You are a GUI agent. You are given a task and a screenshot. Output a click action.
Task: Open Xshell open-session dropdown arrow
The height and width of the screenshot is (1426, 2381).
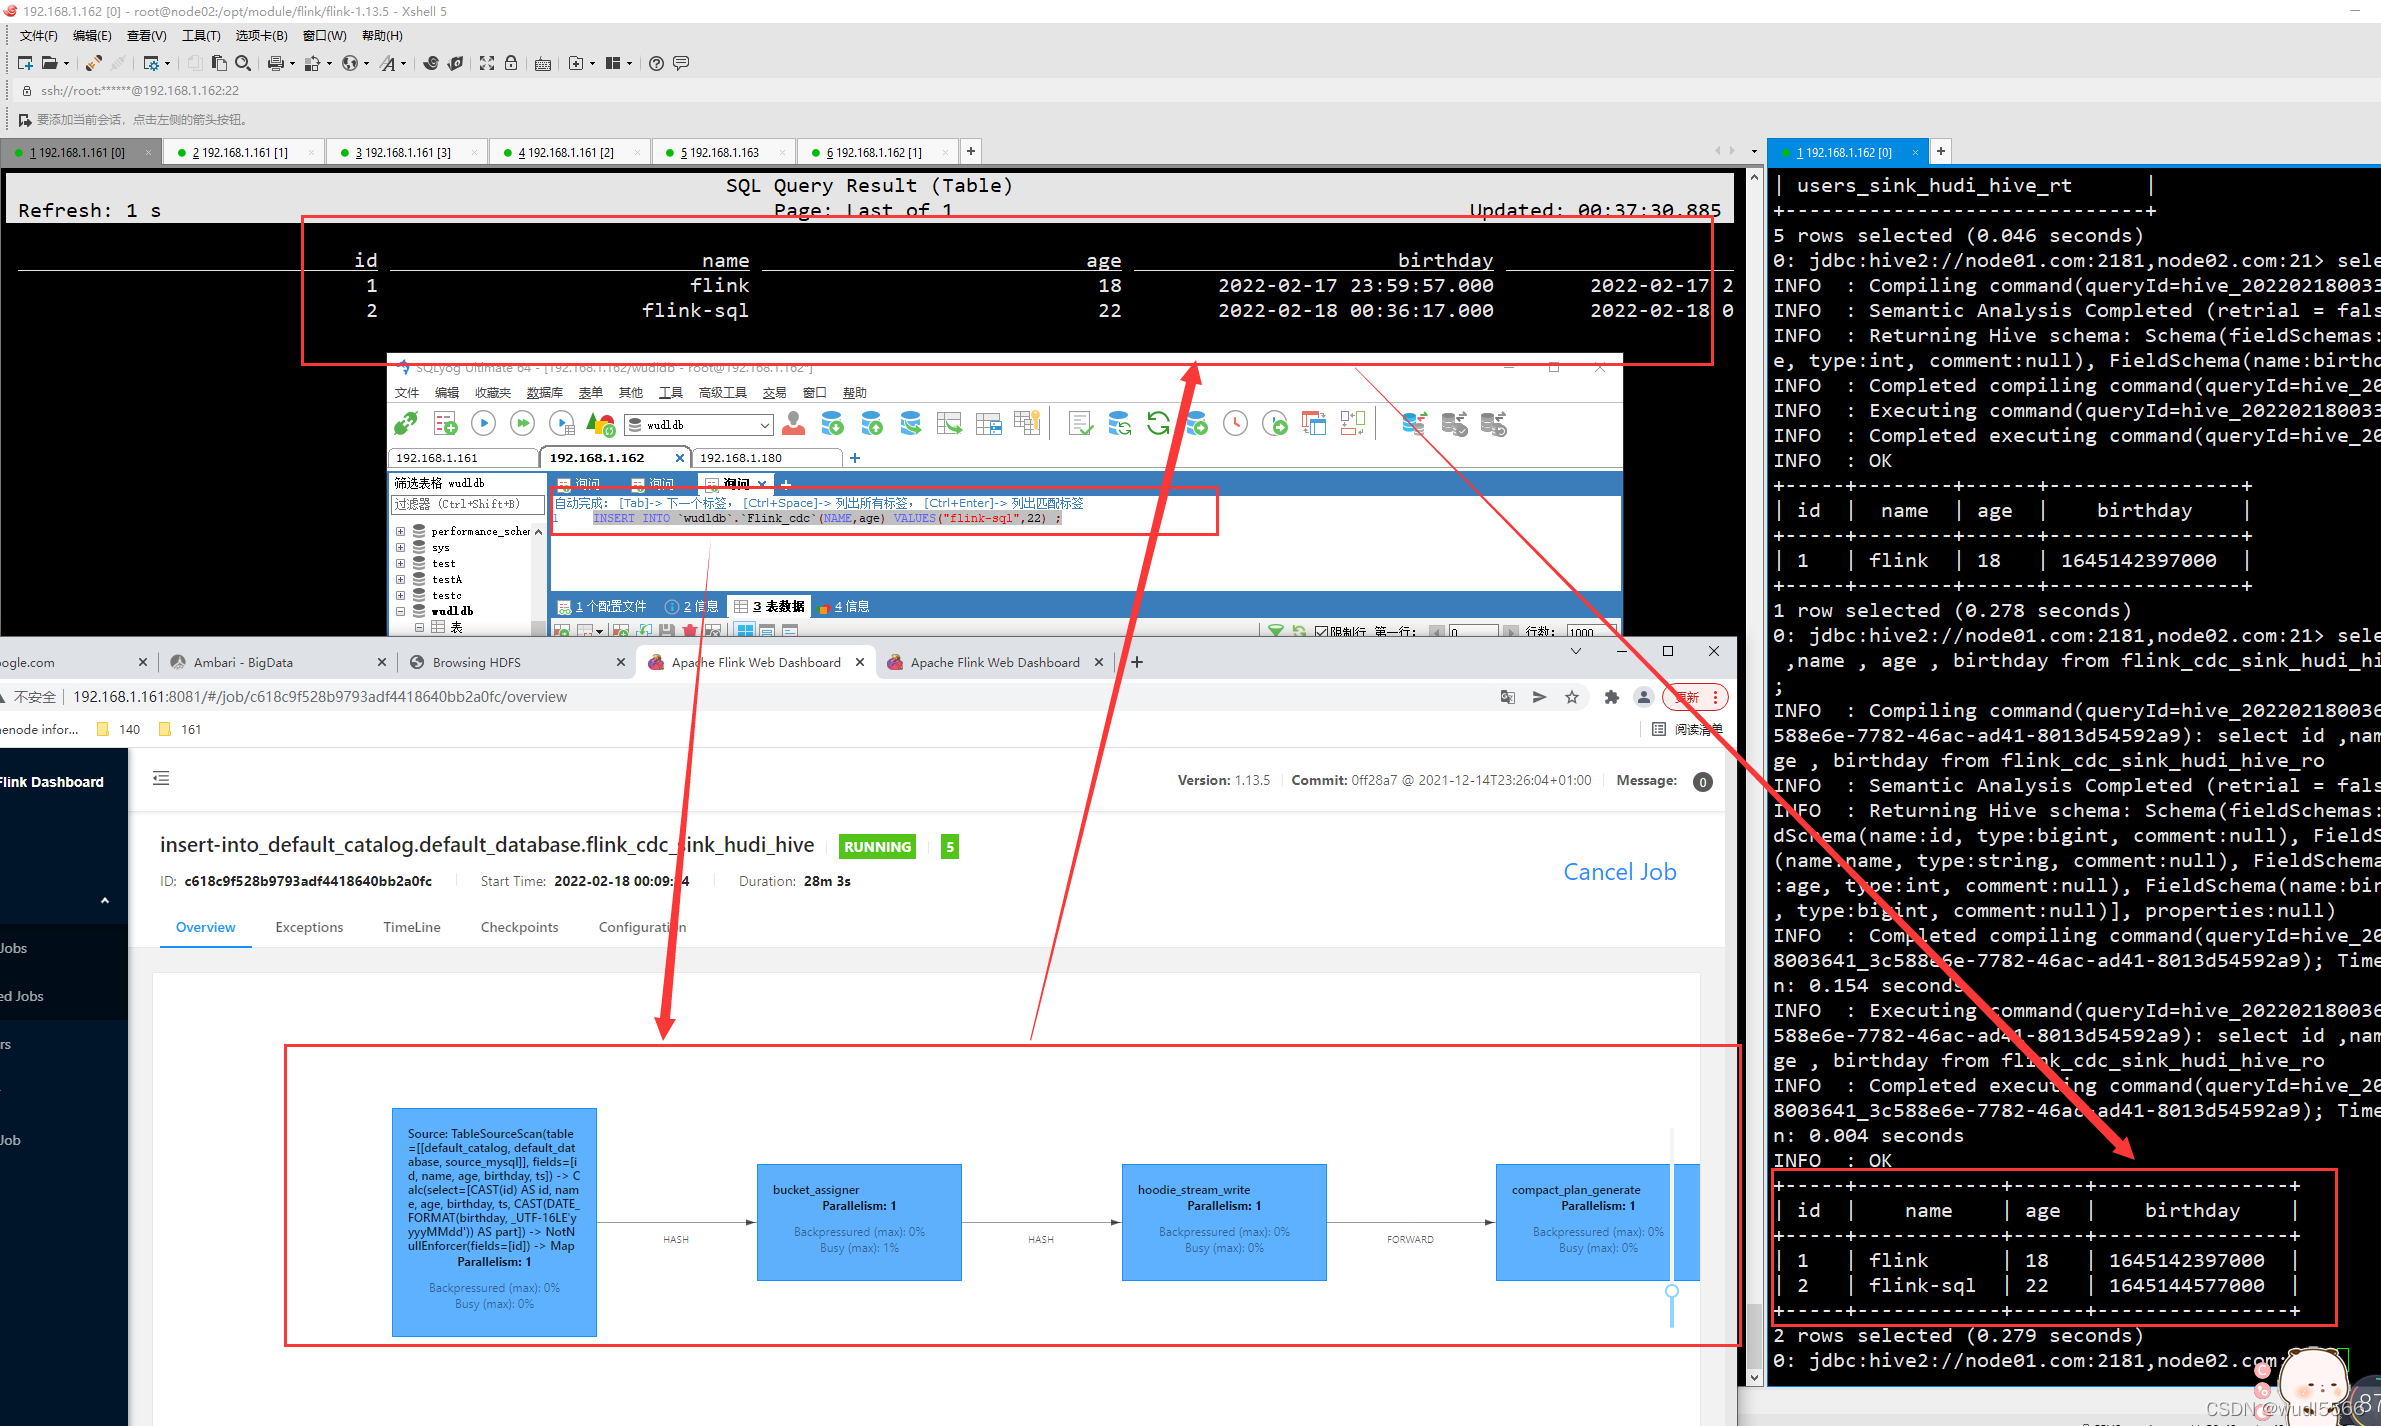pos(67,64)
